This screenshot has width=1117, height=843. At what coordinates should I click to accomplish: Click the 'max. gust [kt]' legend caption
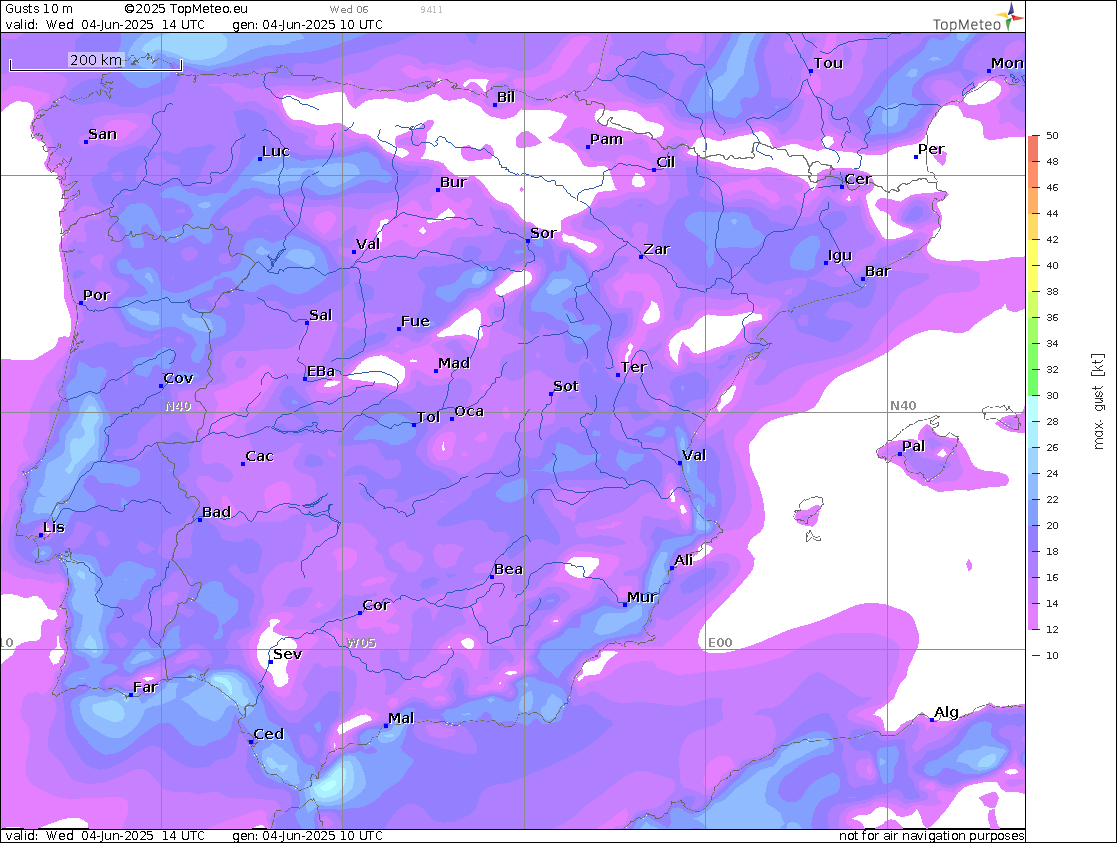point(1098,401)
